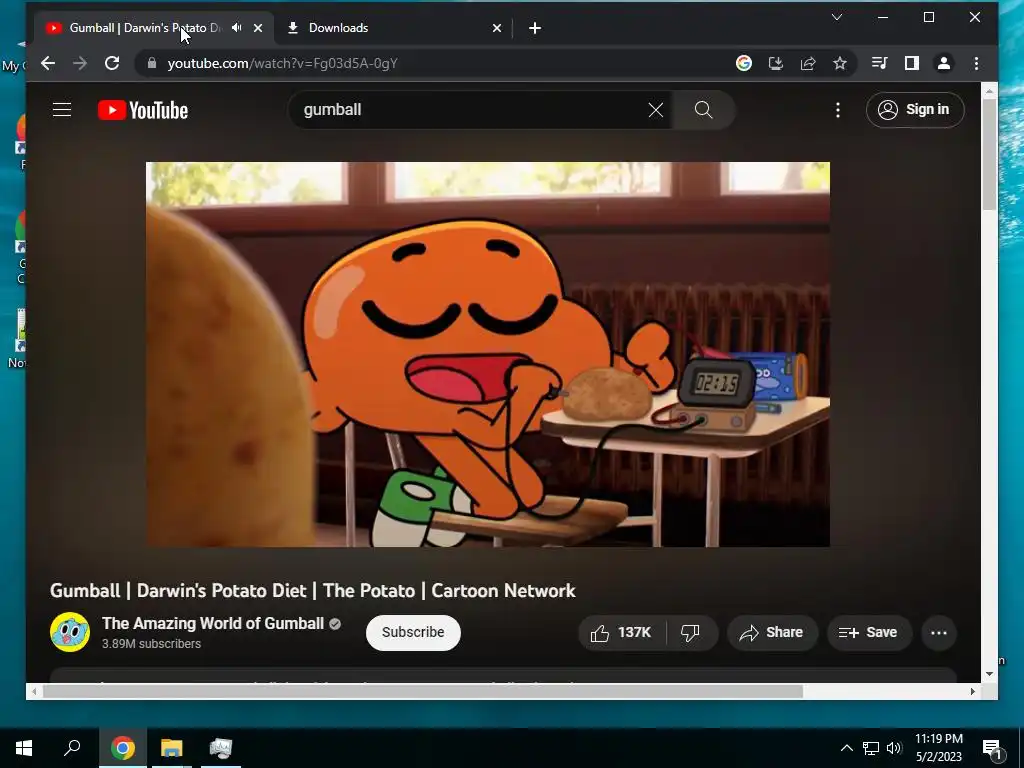The width and height of the screenshot is (1024, 768).
Task: Click the 3.89M subscribers text
Action: pos(152,644)
